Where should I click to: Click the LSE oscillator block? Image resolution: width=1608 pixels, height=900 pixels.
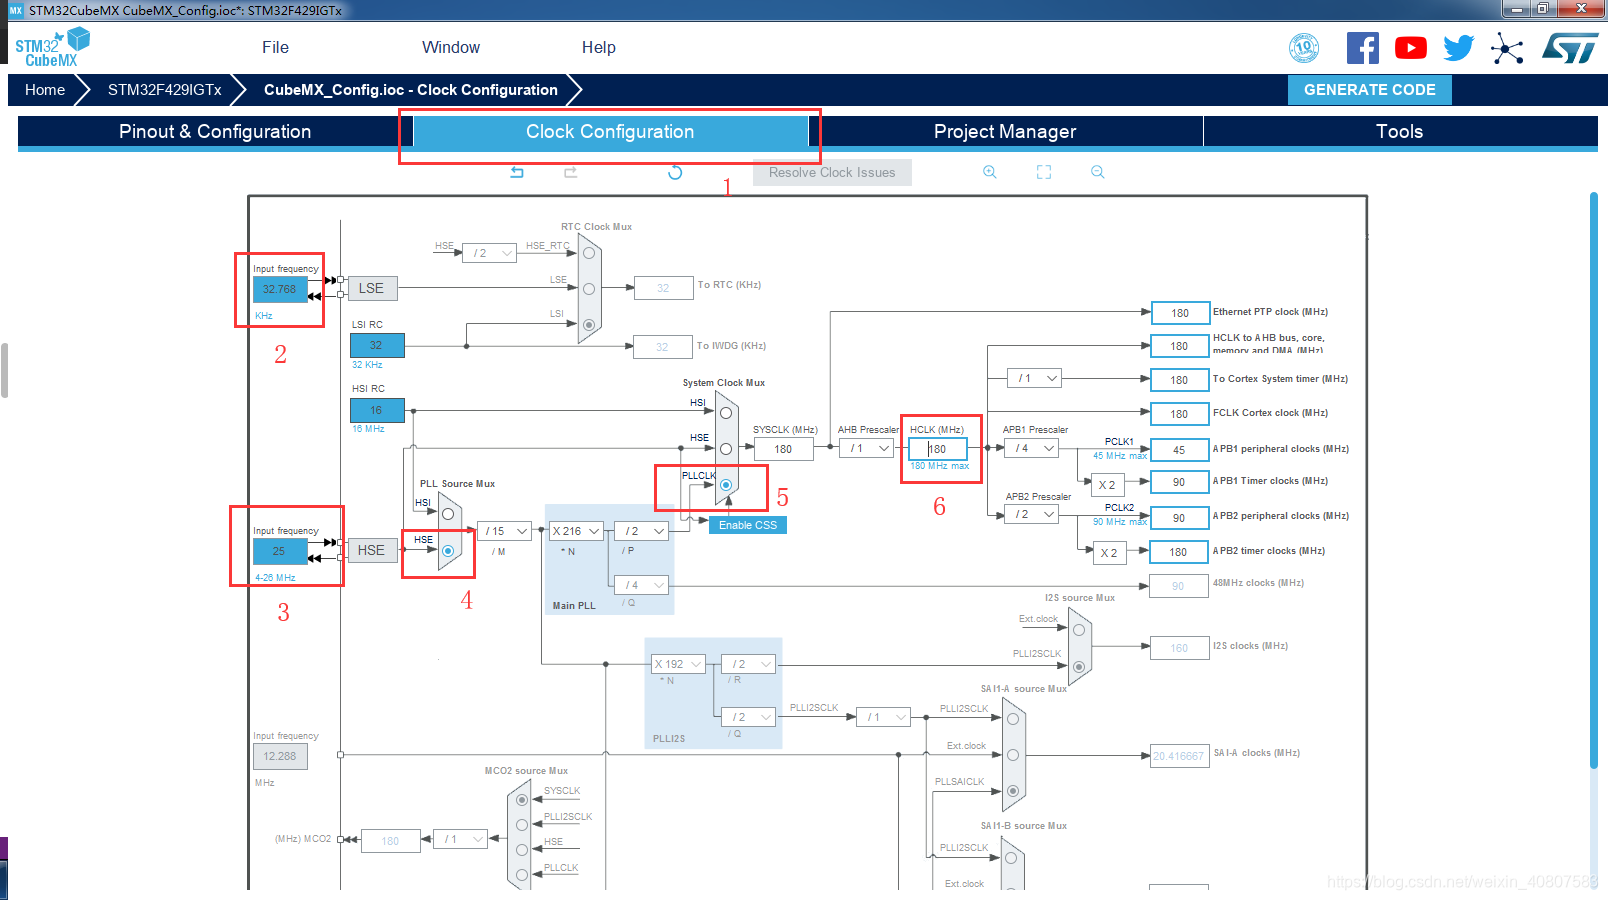tap(371, 288)
